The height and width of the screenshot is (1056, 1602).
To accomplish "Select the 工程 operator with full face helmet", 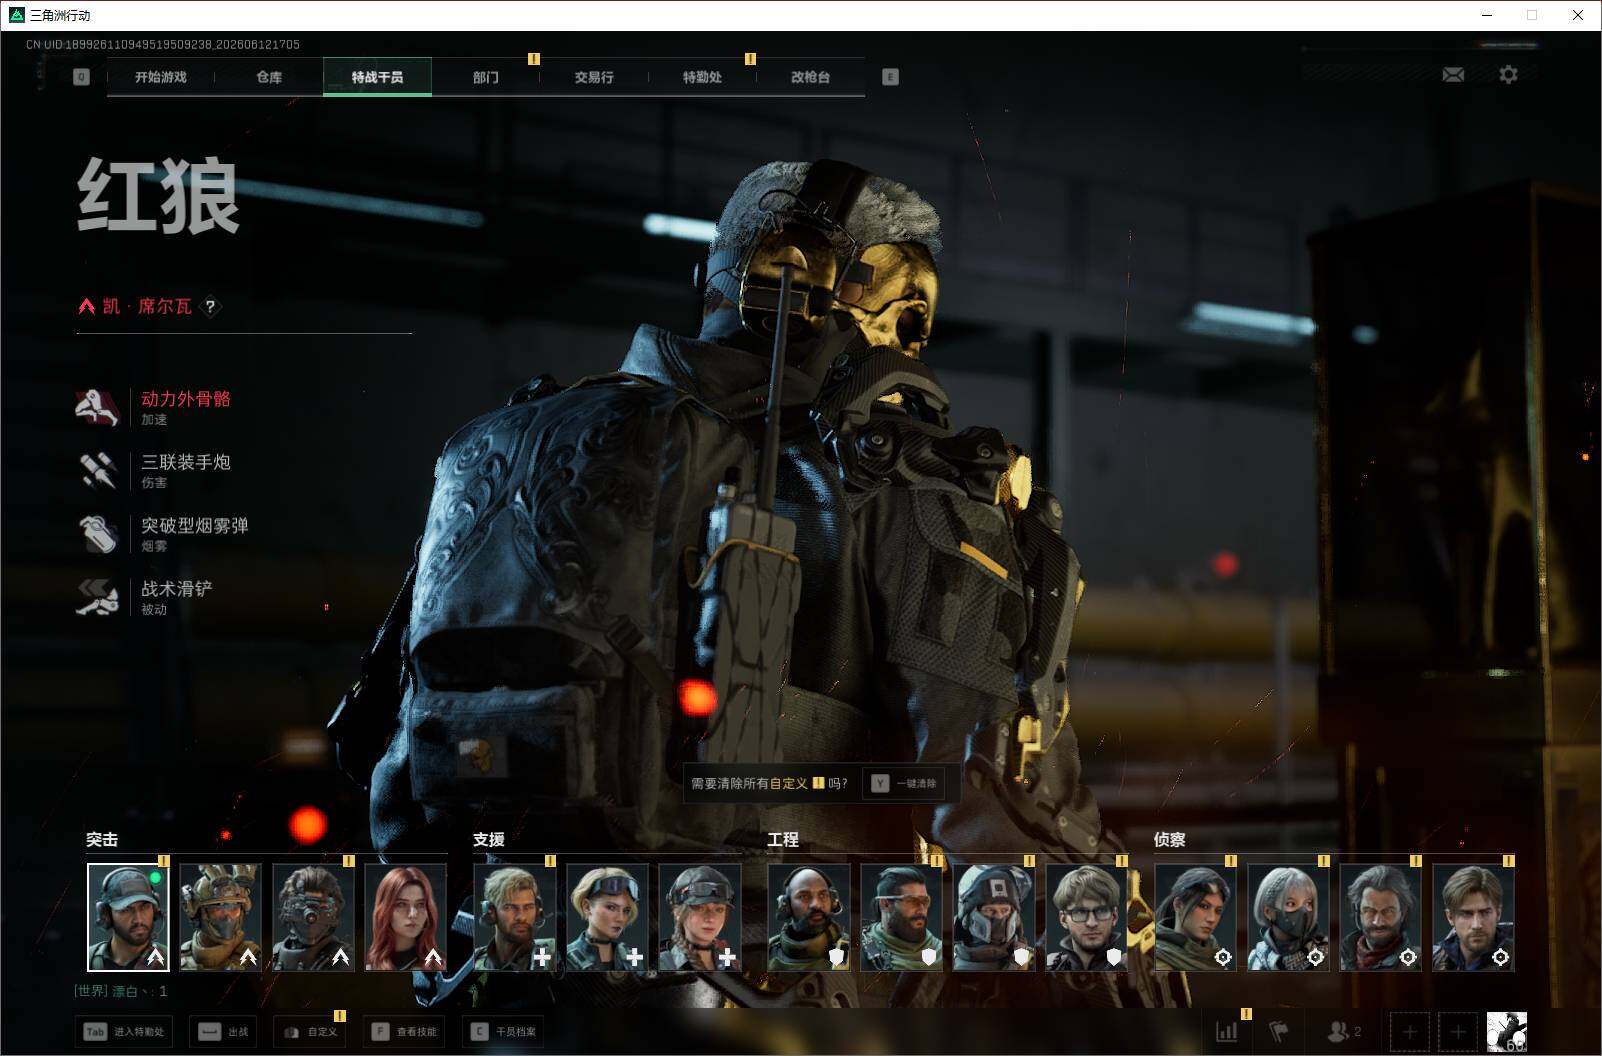I will (x=994, y=917).
